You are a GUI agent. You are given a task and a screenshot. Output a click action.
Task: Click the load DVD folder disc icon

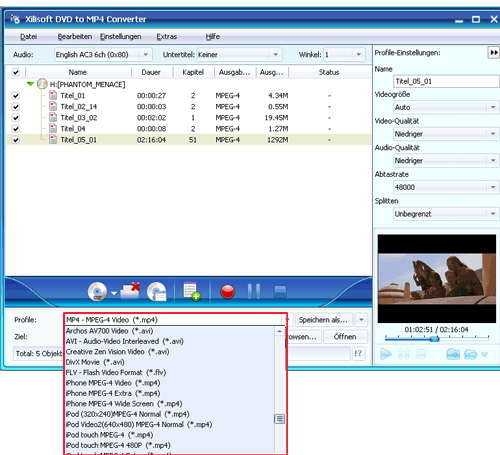coord(157,292)
